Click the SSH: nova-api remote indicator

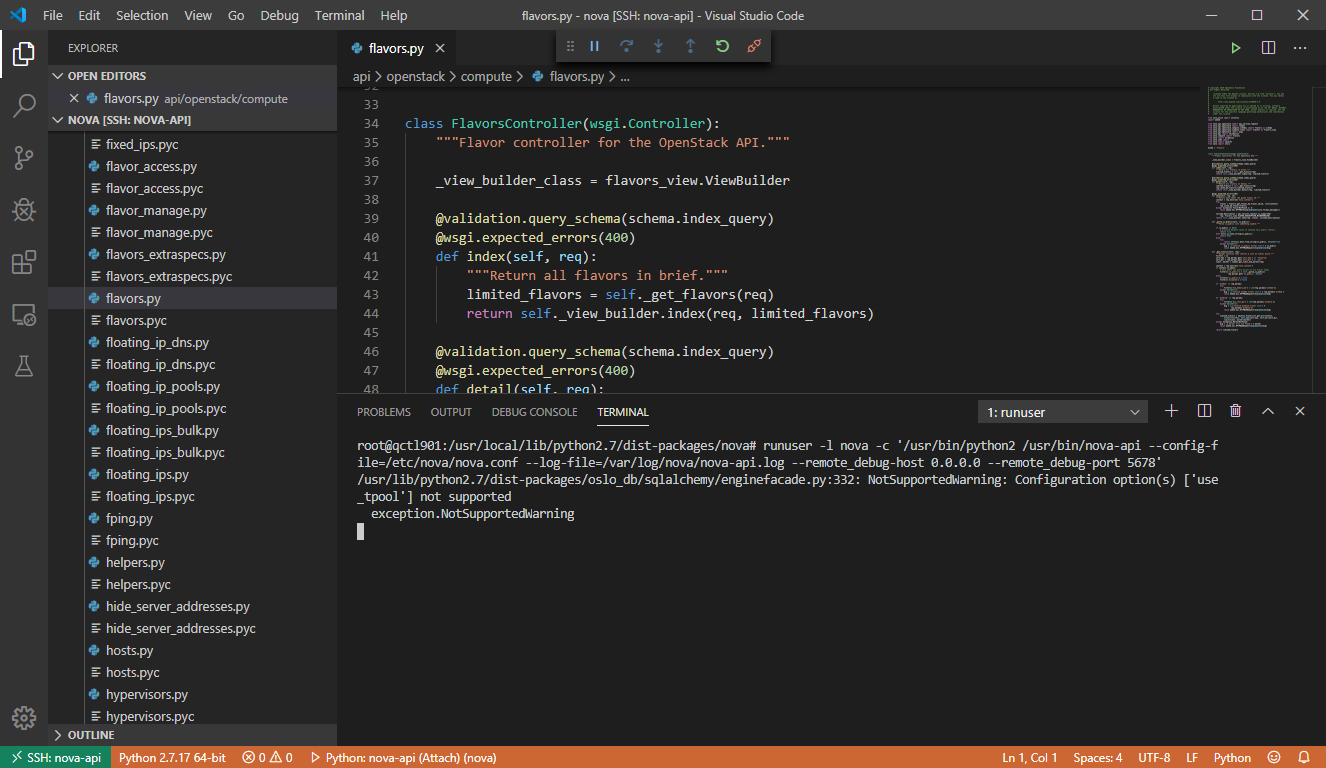coord(56,757)
